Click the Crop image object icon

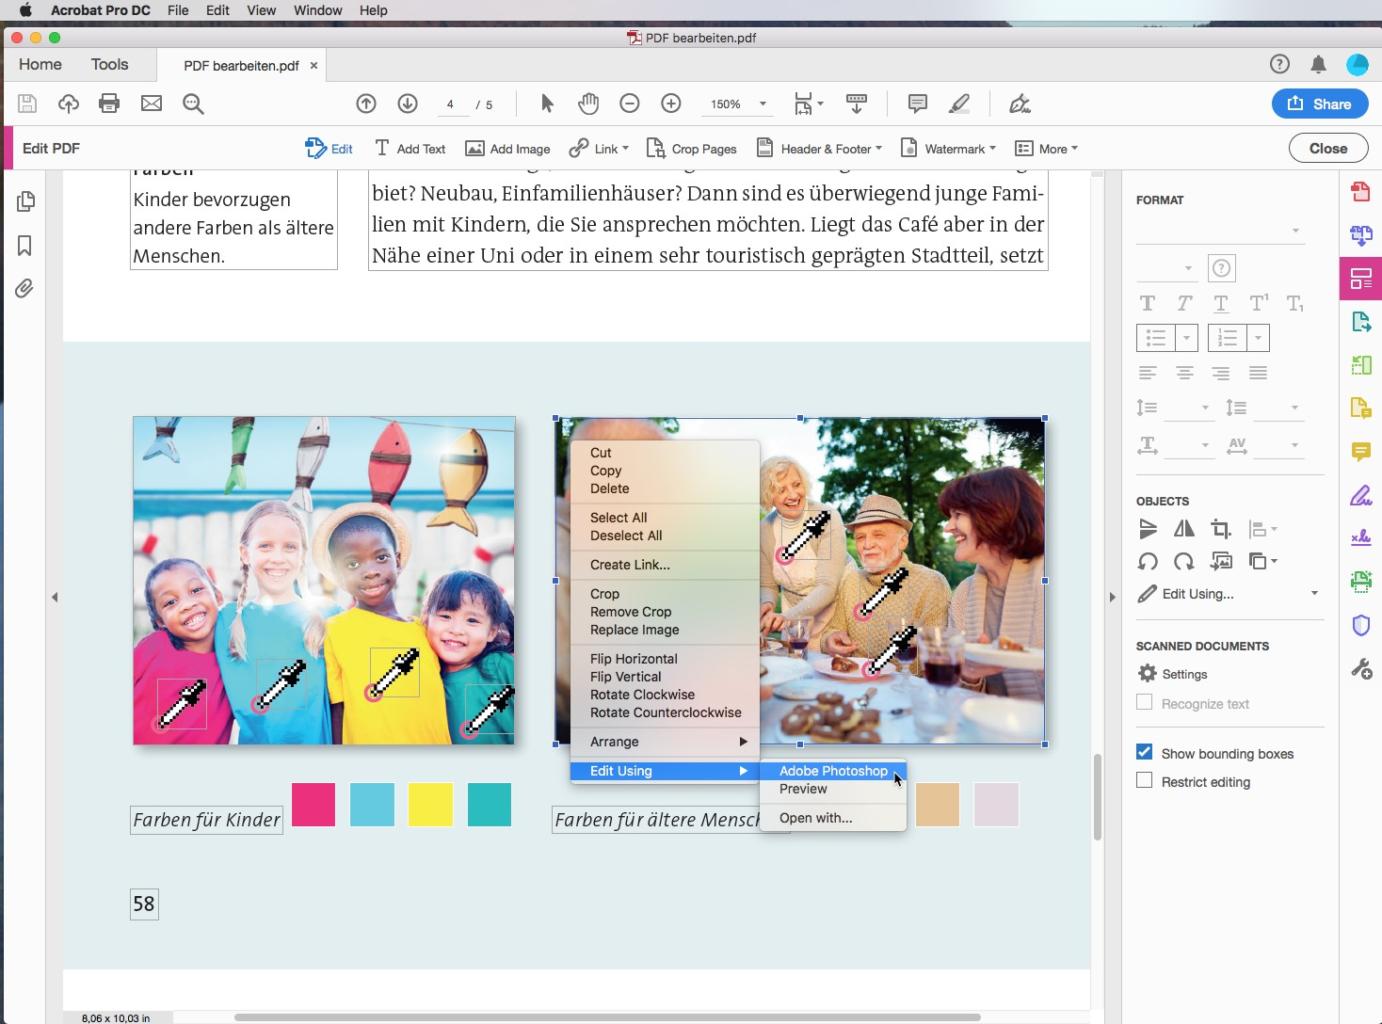click(x=1221, y=529)
